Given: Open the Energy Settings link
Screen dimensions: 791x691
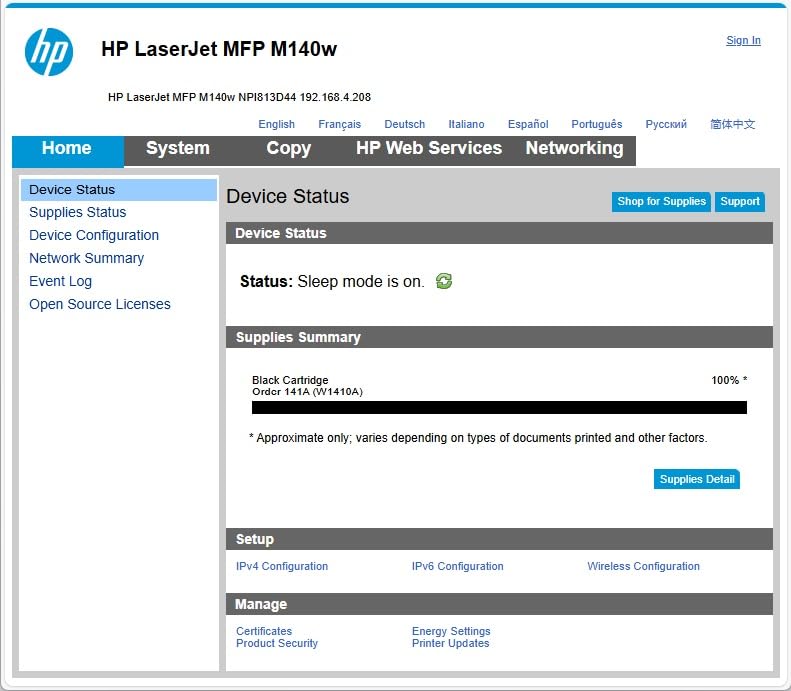Looking at the screenshot, I should pyautogui.click(x=451, y=631).
